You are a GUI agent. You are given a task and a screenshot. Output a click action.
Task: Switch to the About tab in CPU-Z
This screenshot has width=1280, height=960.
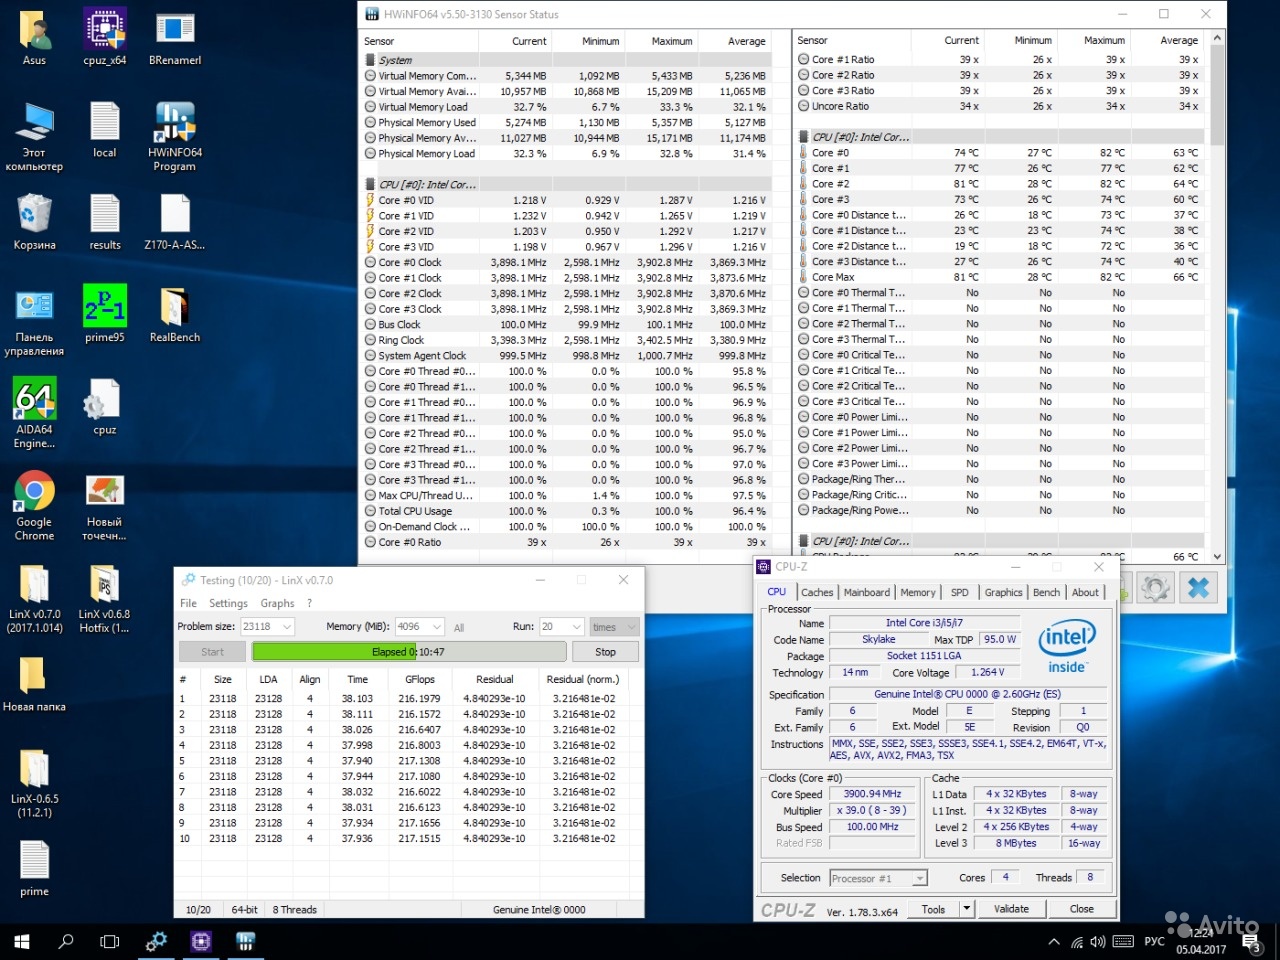1085,592
